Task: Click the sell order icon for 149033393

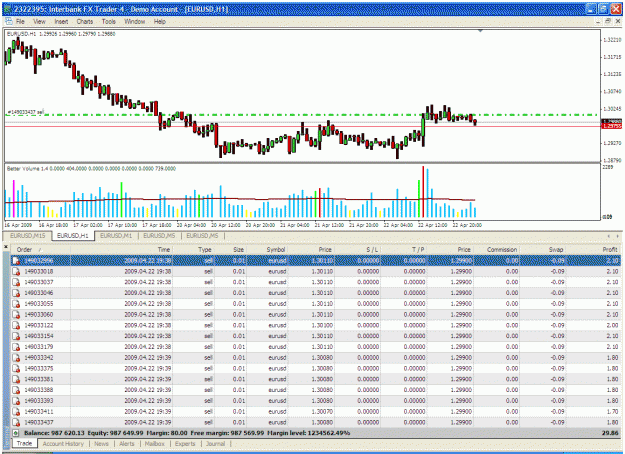Action: [16, 401]
